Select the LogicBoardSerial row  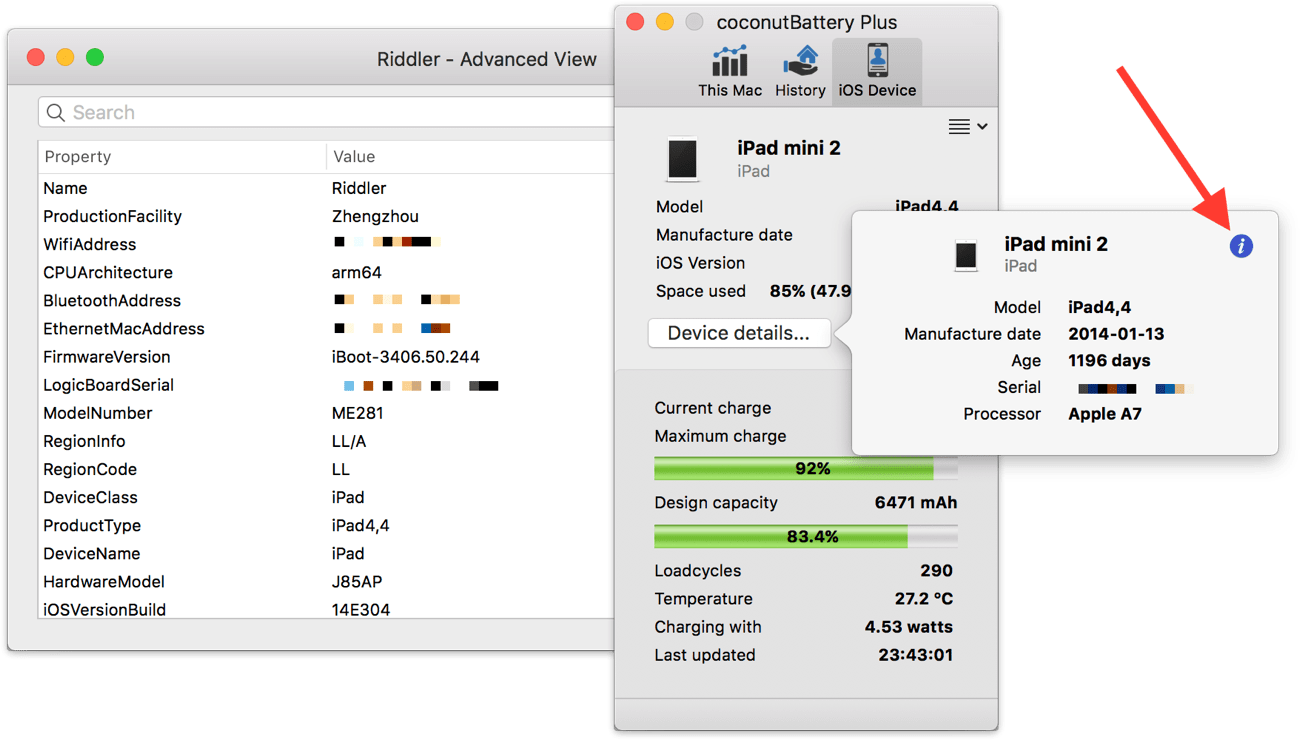coord(327,385)
